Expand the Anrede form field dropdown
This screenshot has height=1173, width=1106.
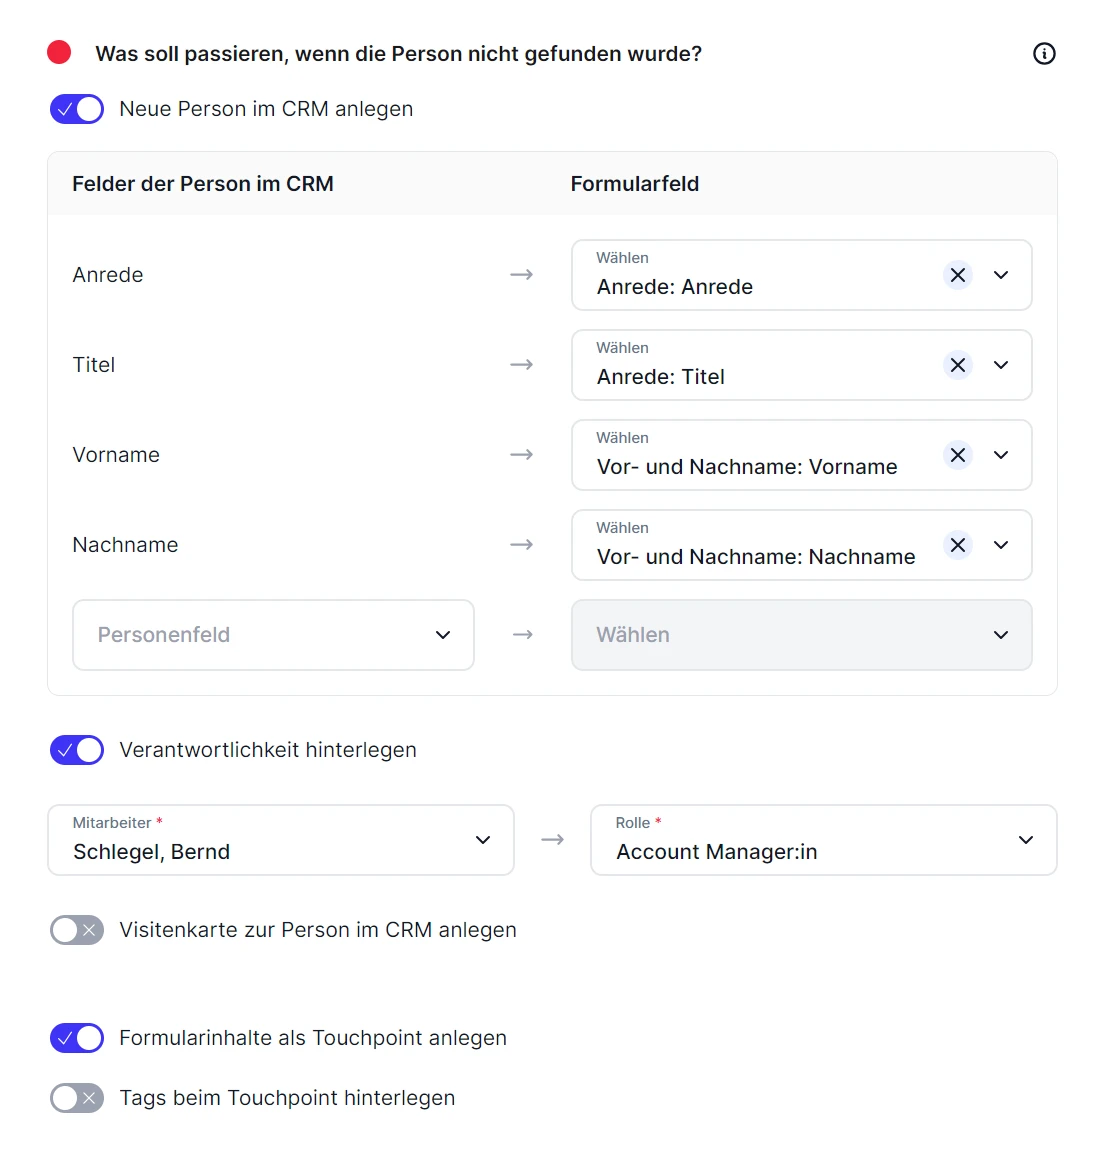tap(1000, 275)
